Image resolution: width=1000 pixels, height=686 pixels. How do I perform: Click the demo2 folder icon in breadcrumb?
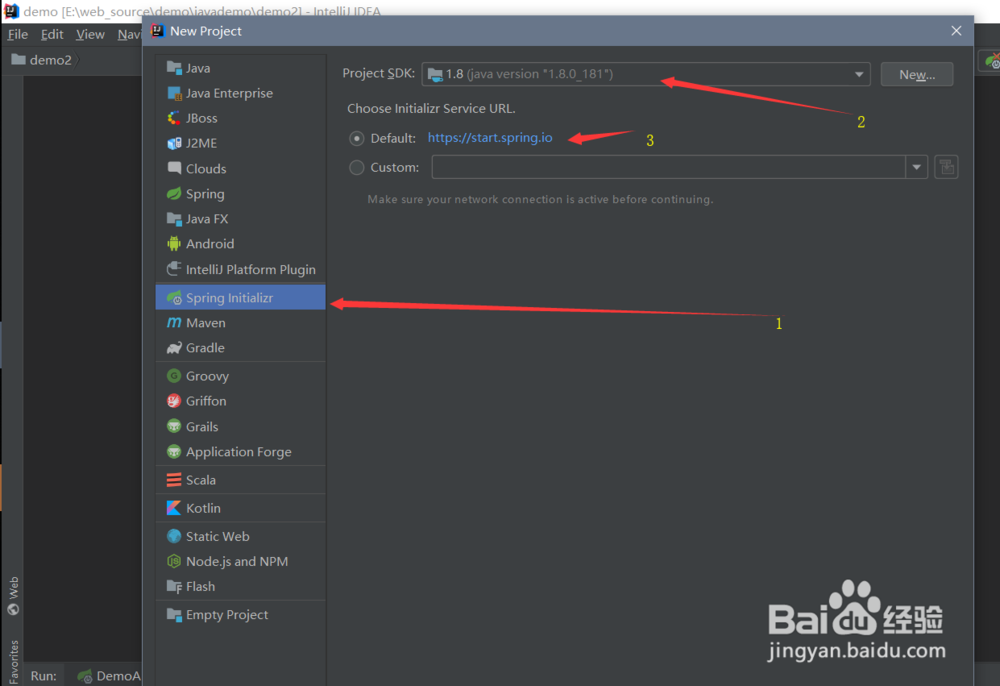[18, 59]
